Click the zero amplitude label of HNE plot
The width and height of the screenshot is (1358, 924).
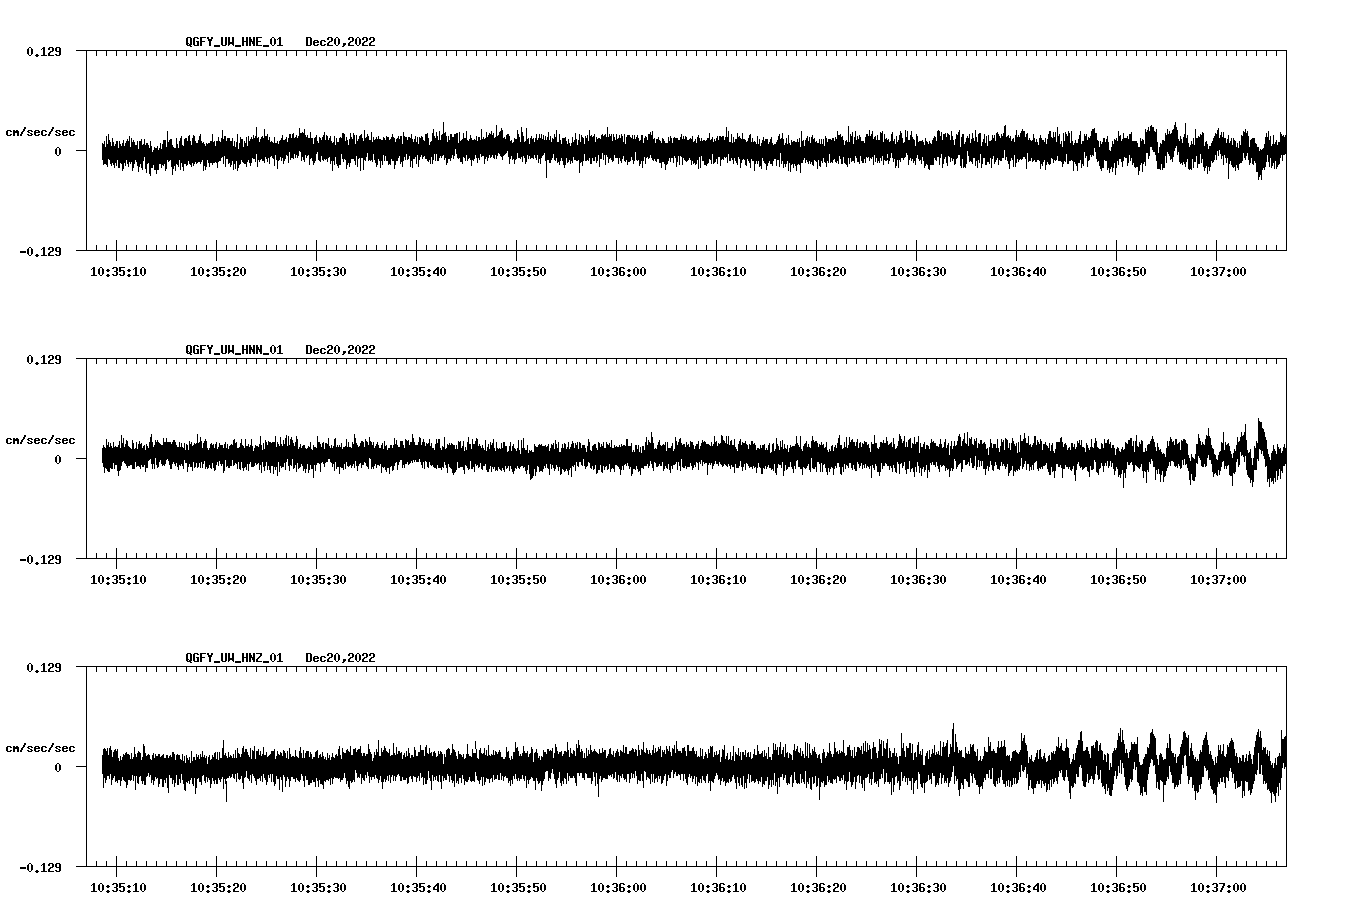(x=58, y=151)
